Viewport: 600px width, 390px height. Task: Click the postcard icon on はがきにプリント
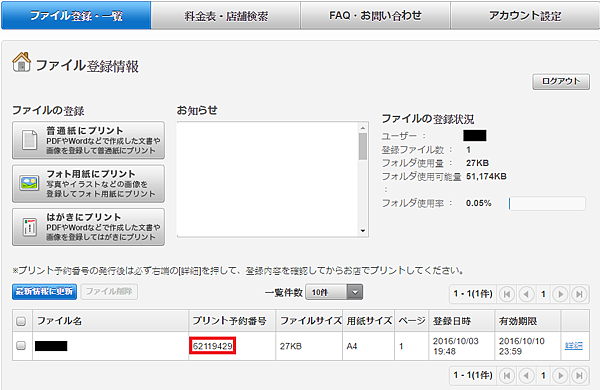click(x=29, y=227)
